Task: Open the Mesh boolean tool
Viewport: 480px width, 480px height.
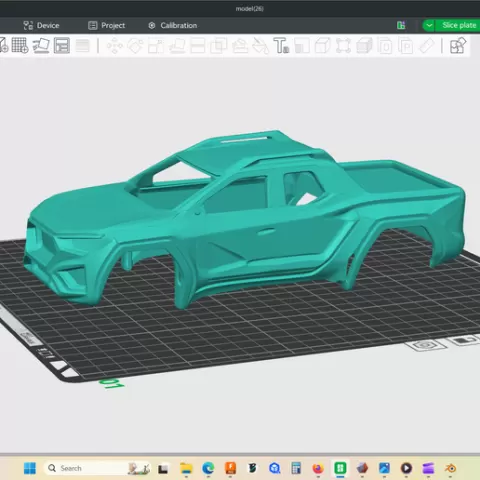Action: 219,46
